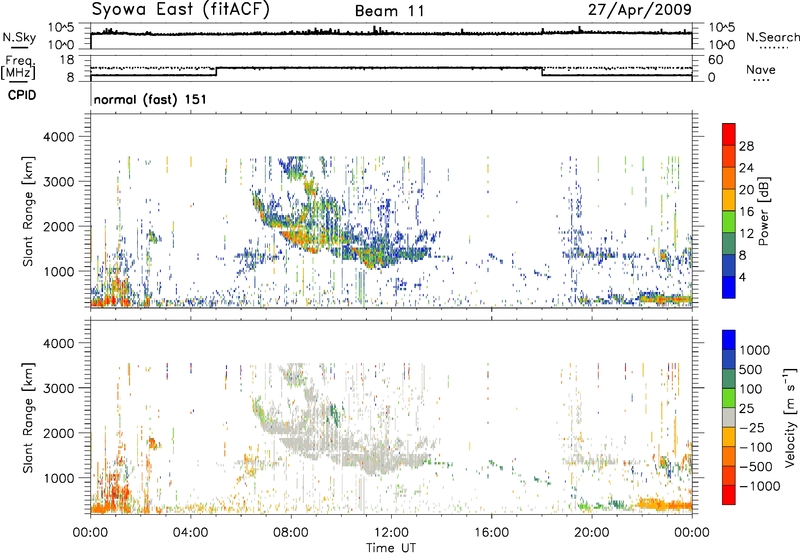
Task: Pick the bright blue top segment of velocity colorbar
Action: tap(729, 340)
